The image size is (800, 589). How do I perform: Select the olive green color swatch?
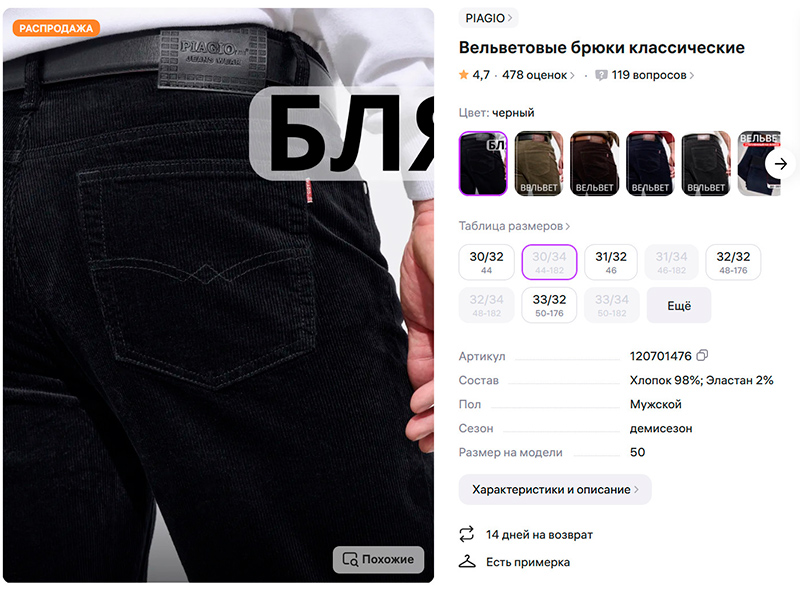coord(539,163)
